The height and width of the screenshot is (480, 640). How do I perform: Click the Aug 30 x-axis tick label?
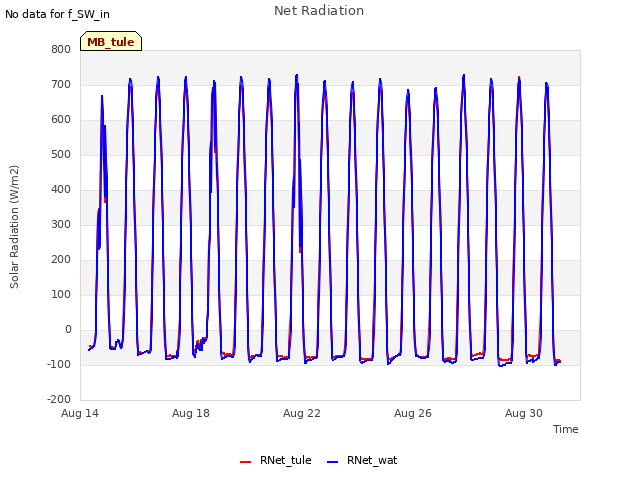524,413
